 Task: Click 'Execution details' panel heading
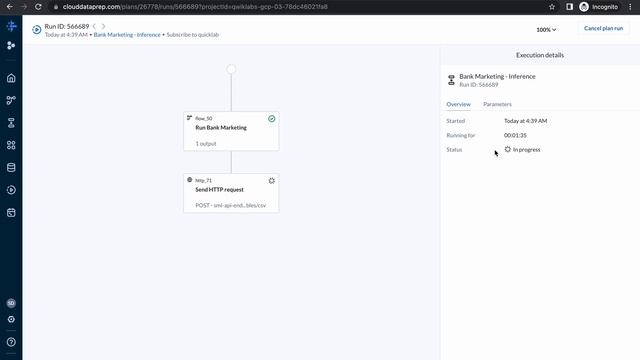[x=540, y=55]
